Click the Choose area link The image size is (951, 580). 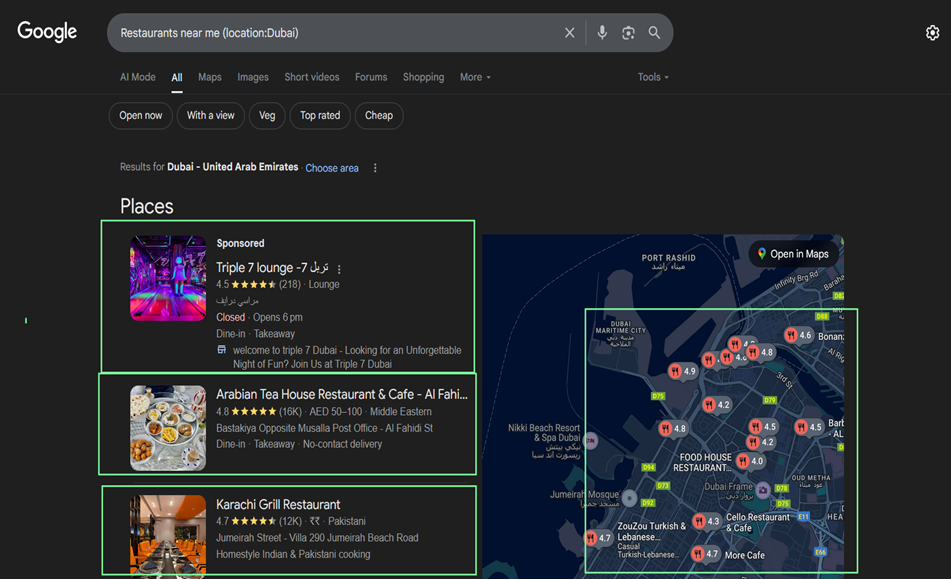tap(332, 168)
